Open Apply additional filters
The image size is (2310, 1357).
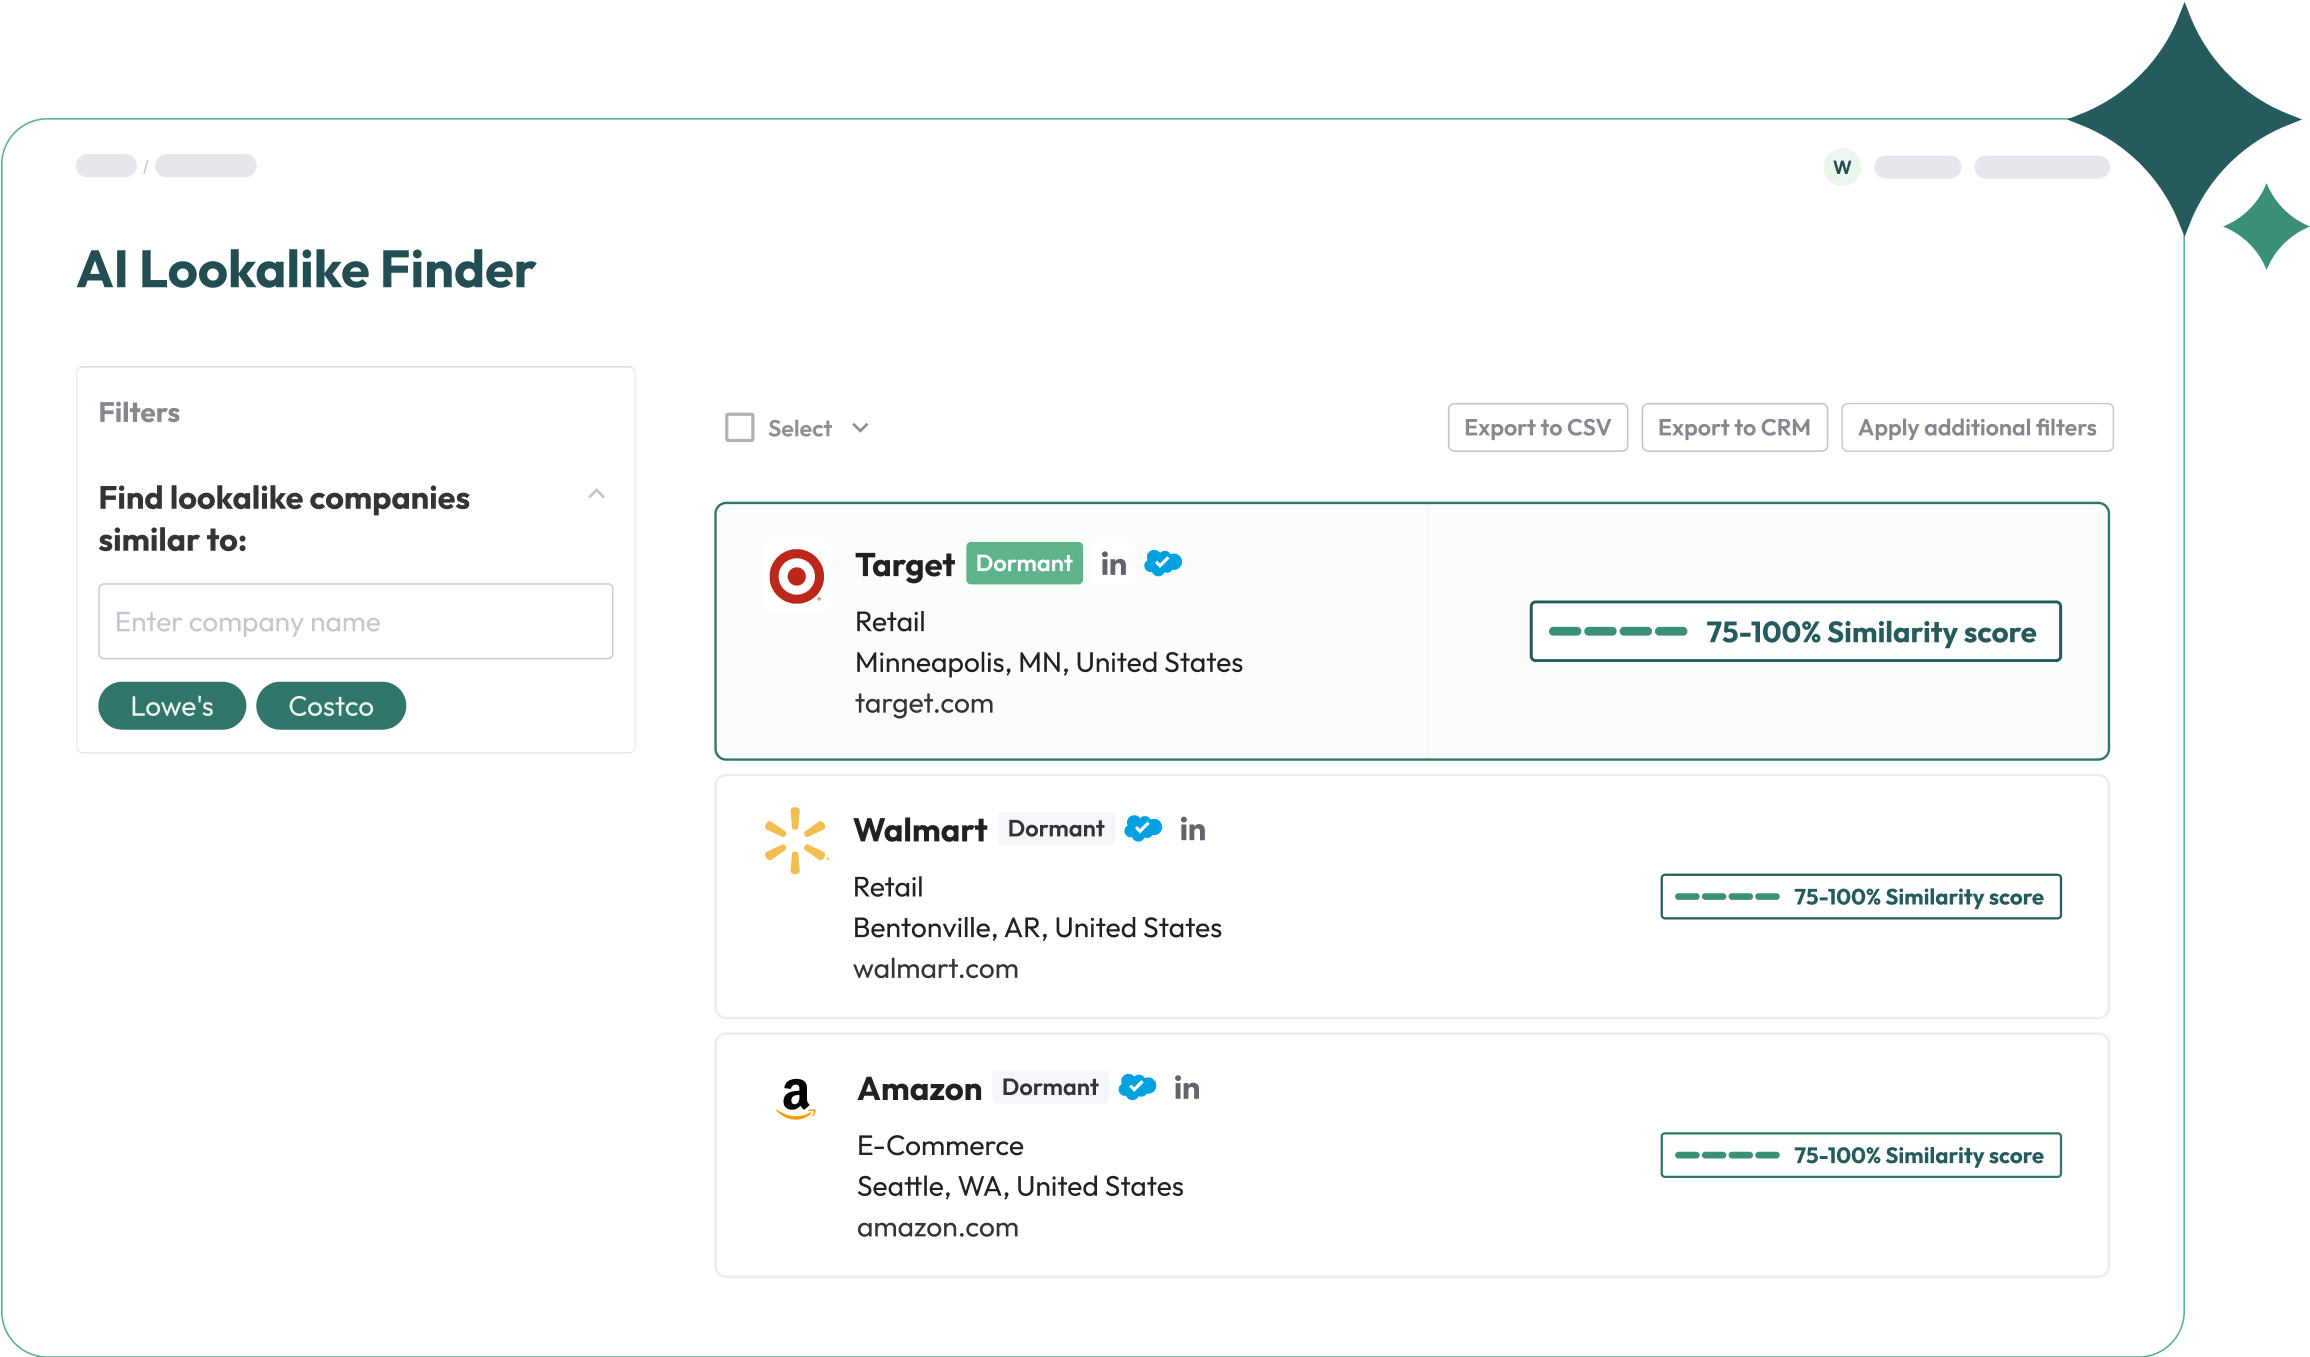(1976, 428)
